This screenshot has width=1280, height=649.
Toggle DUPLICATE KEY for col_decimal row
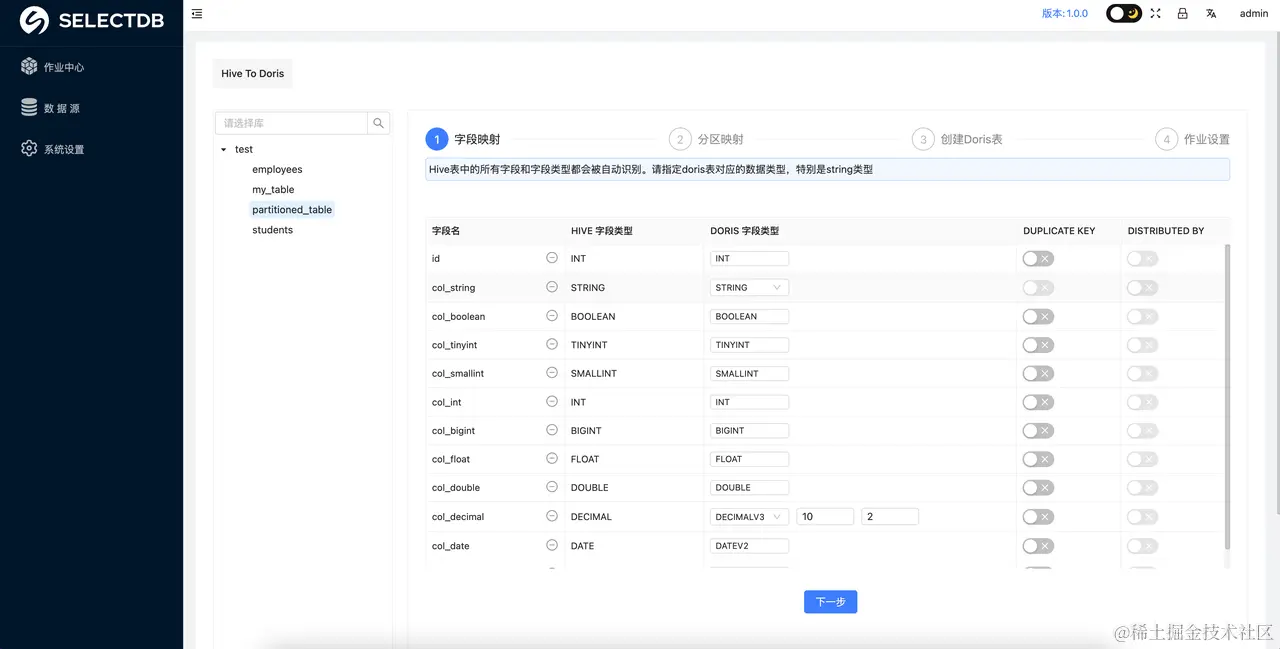[x=1038, y=517]
